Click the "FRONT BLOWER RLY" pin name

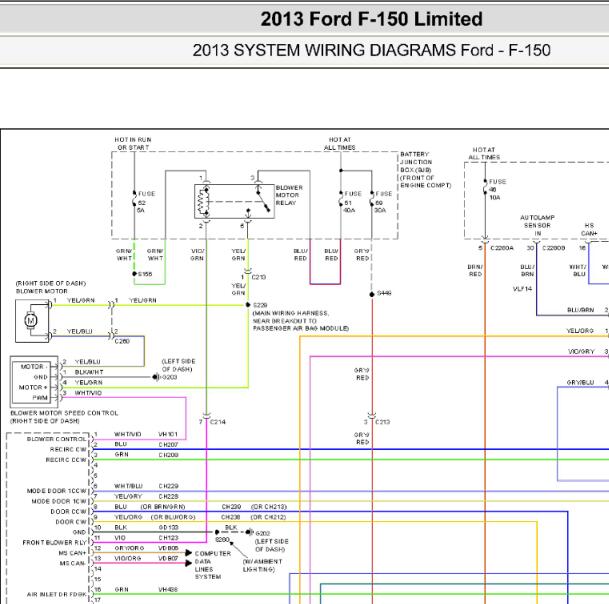pos(54,542)
